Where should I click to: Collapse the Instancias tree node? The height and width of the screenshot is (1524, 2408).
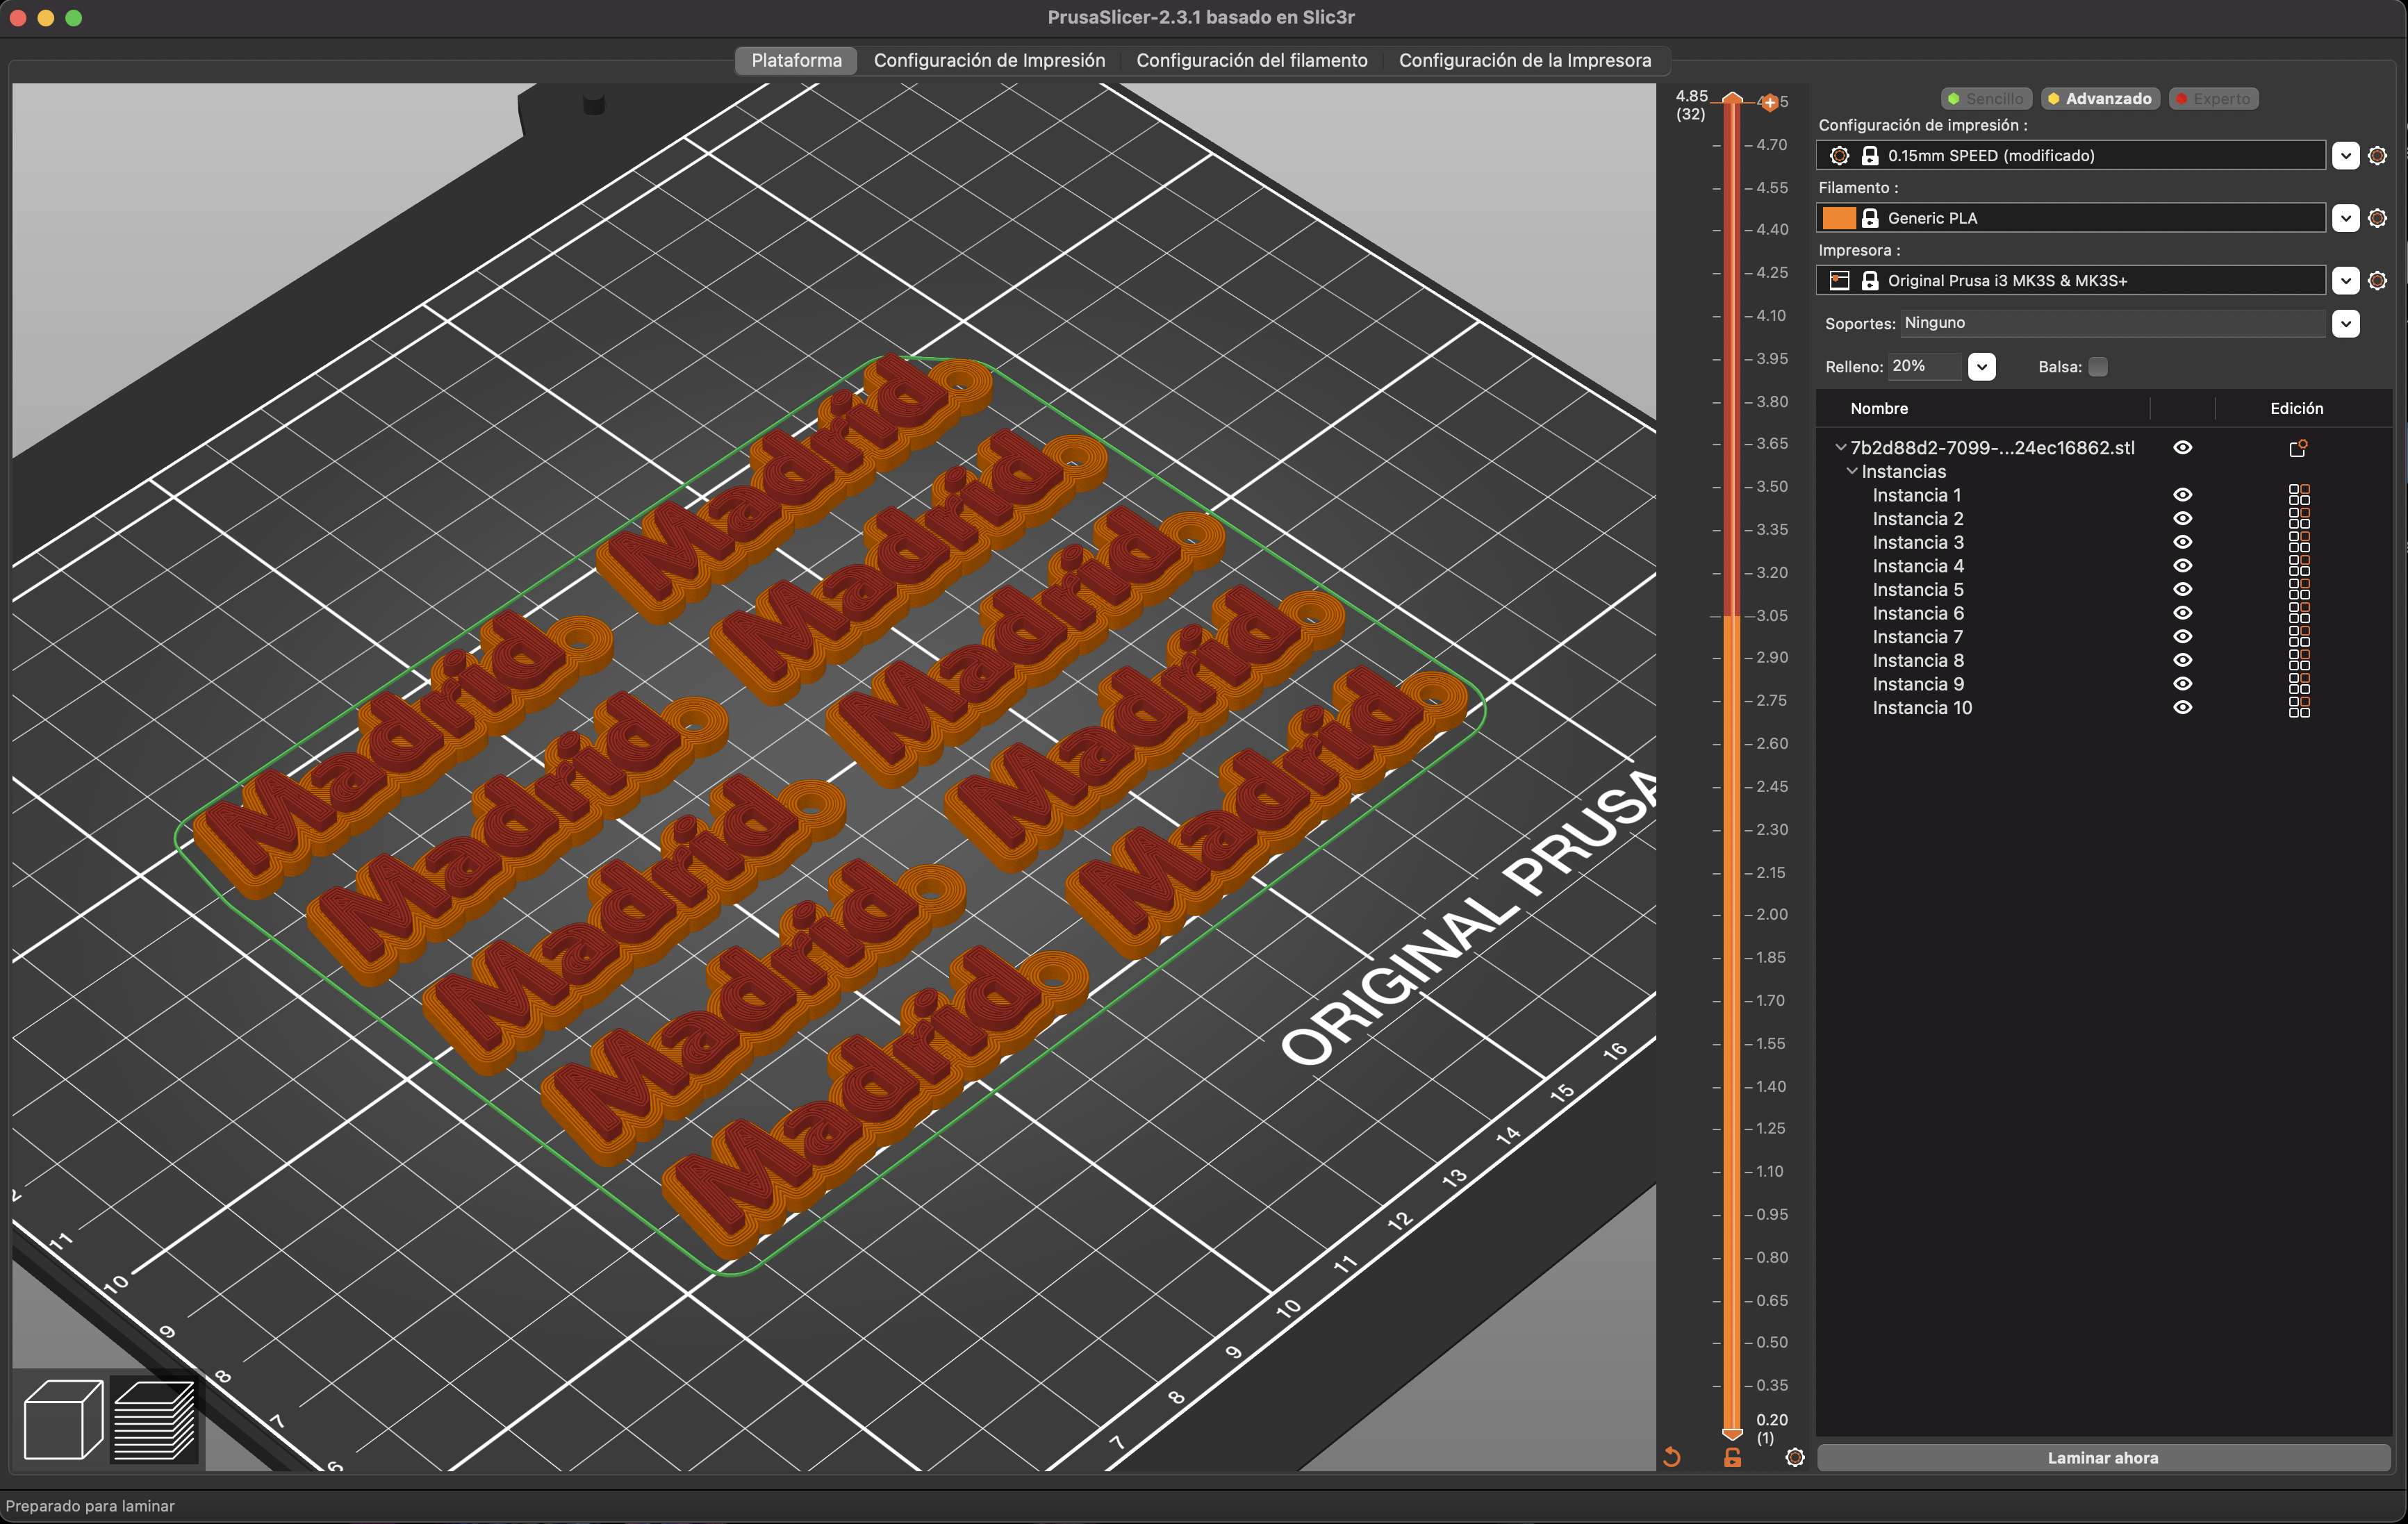coord(1852,471)
